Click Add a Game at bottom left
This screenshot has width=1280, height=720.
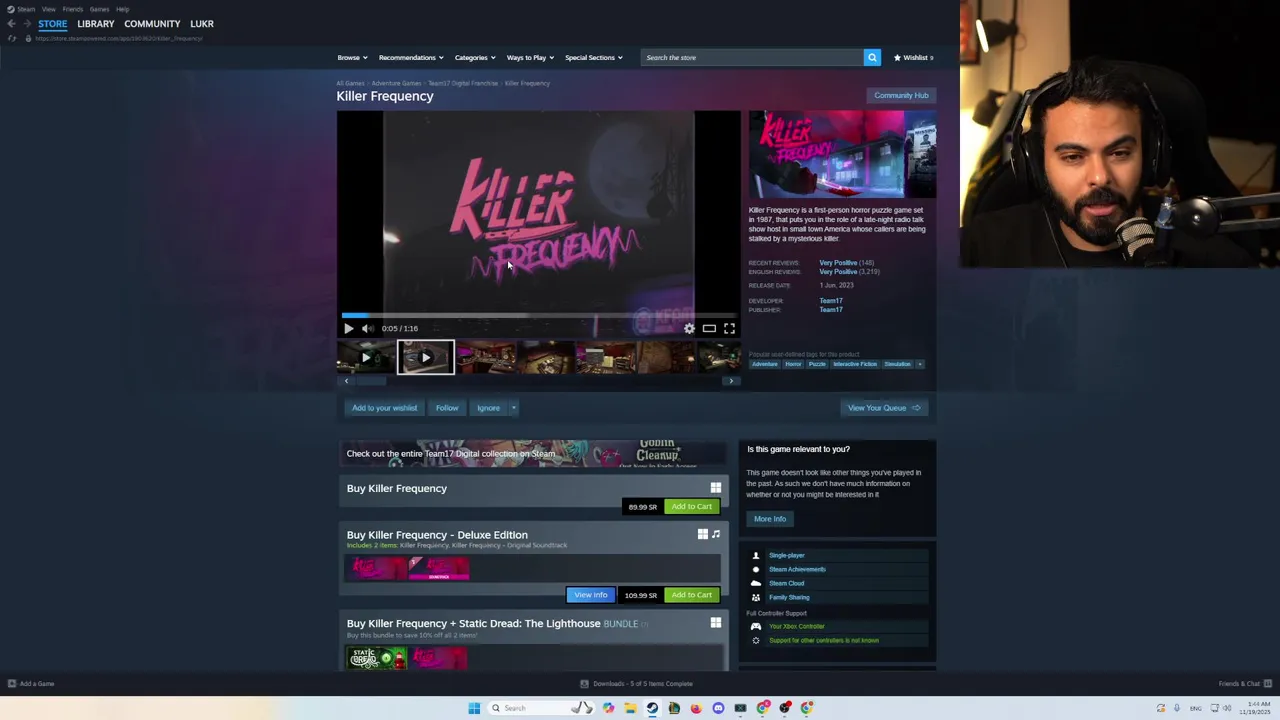(31, 684)
